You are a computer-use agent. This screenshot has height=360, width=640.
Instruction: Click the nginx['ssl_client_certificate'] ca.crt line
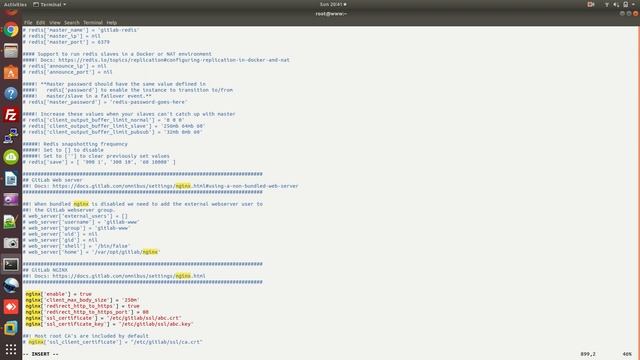tap(113, 342)
